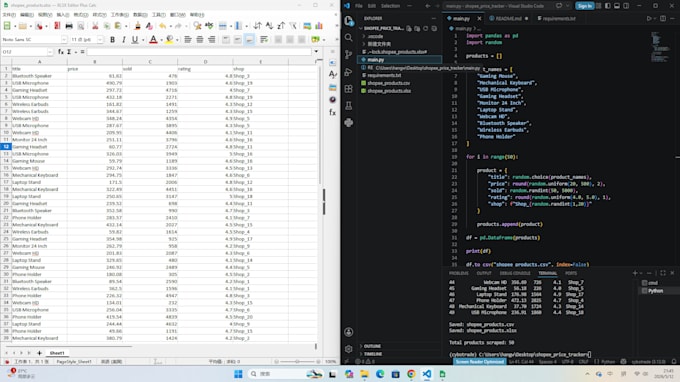Open Run and Debug in VS Code activity bar
680x382 pixels.
(349, 72)
